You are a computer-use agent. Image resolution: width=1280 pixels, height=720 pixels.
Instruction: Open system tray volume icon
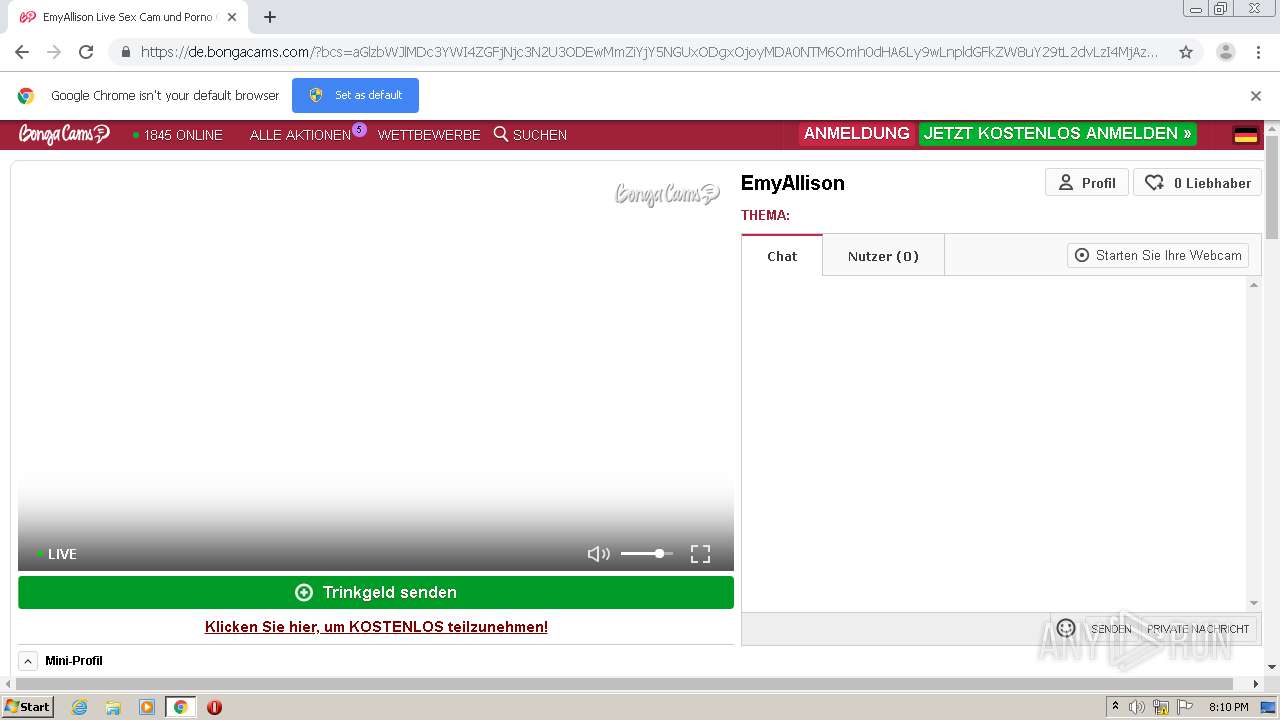1137,707
